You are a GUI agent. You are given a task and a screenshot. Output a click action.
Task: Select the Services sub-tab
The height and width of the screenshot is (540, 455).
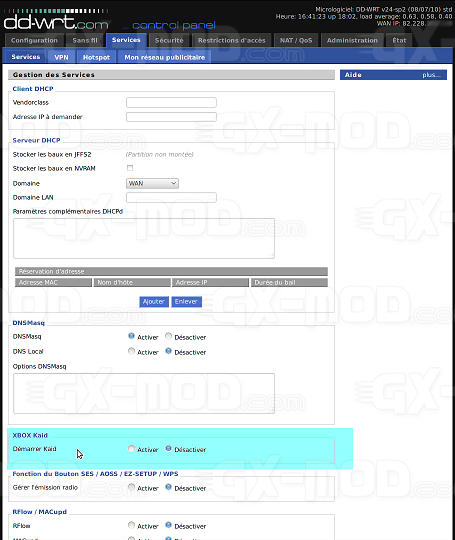[26, 57]
